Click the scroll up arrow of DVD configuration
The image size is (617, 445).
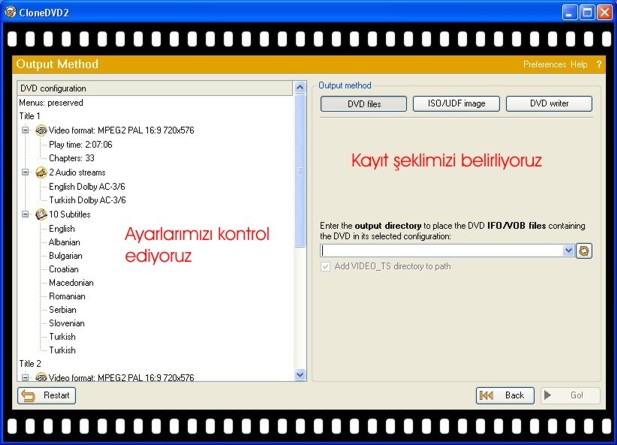pyautogui.click(x=300, y=87)
